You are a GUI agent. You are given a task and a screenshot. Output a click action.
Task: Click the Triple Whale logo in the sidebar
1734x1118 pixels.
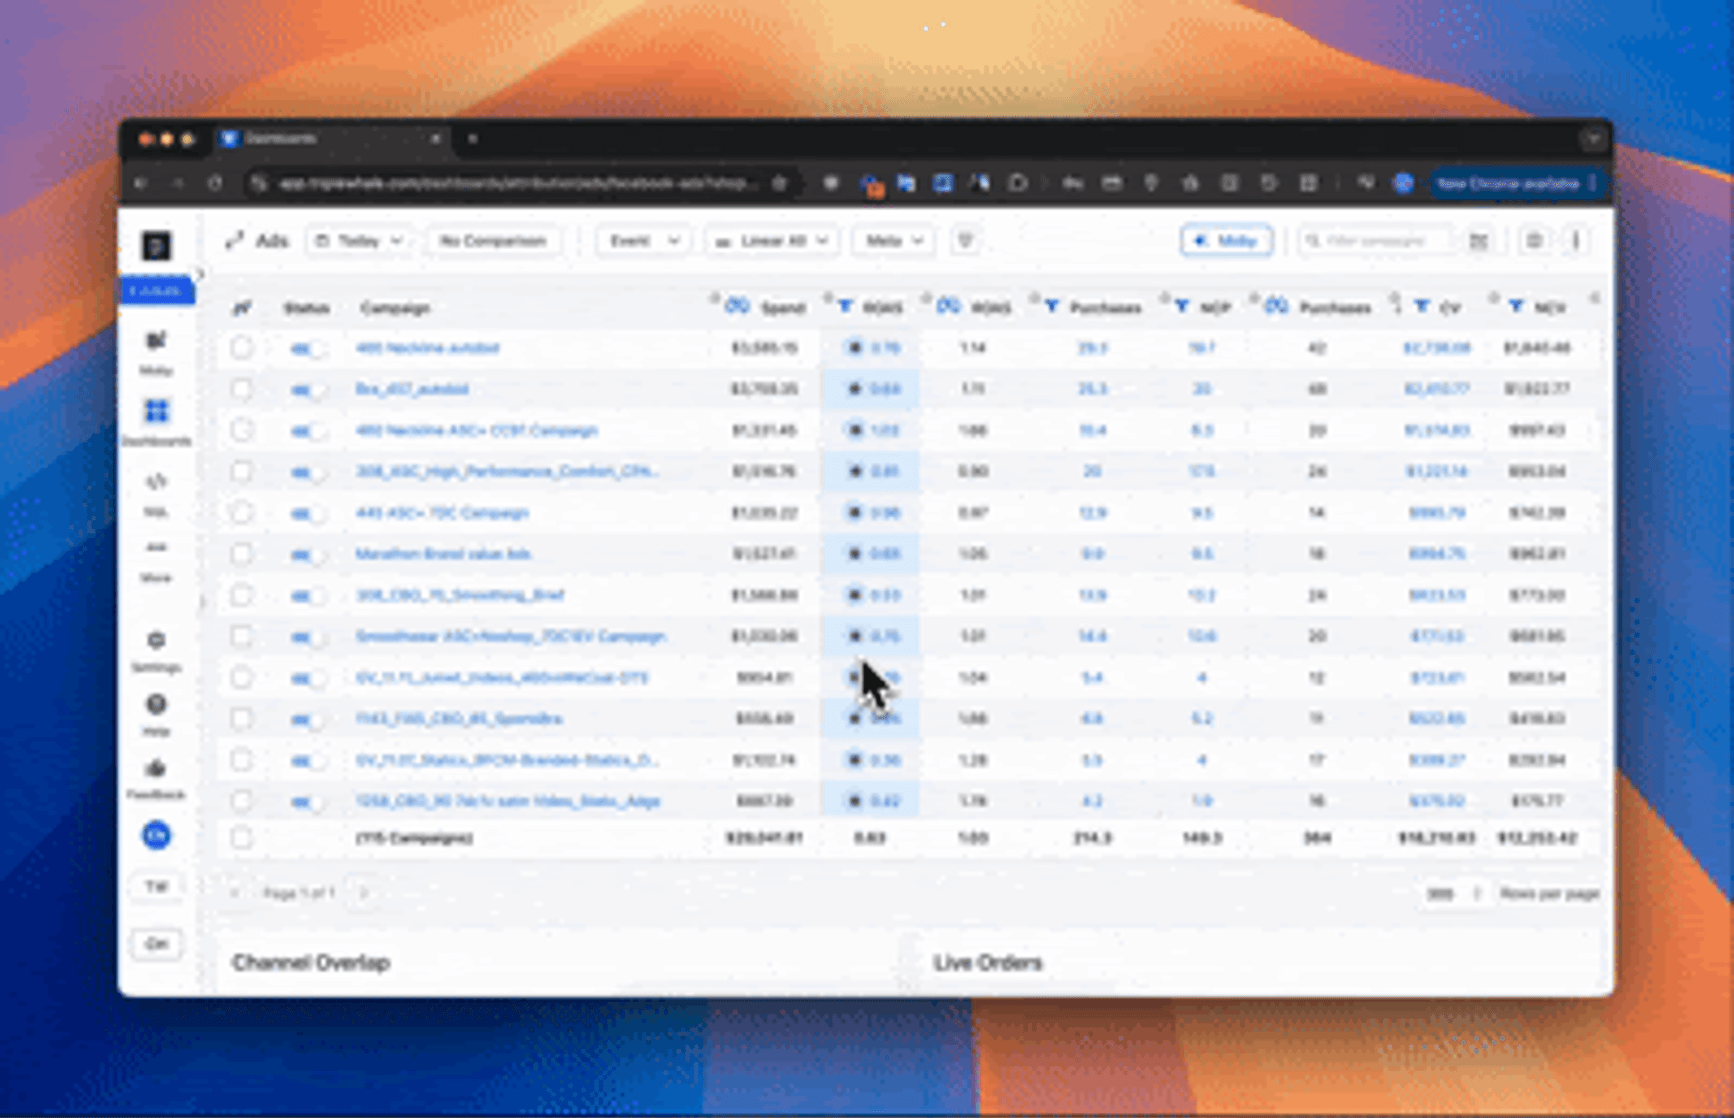(156, 245)
